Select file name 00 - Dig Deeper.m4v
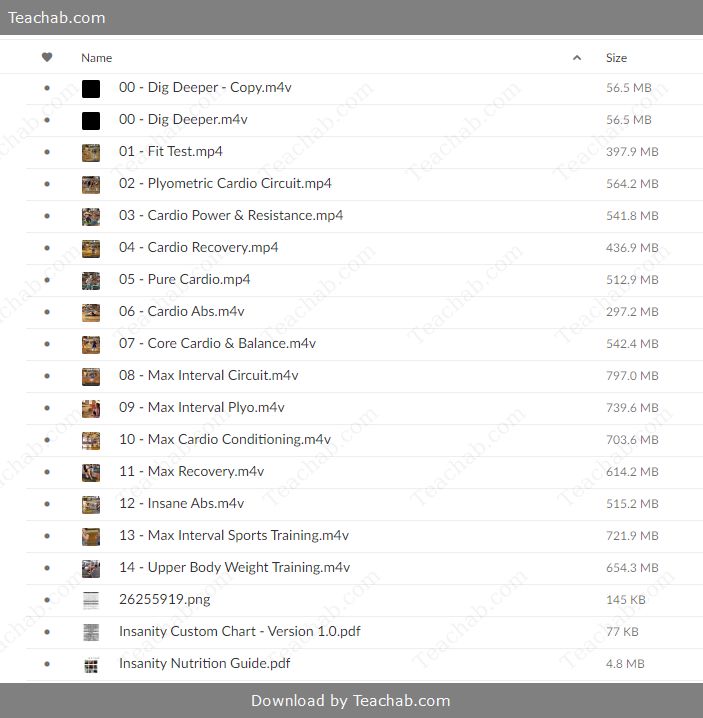 (183, 120)
